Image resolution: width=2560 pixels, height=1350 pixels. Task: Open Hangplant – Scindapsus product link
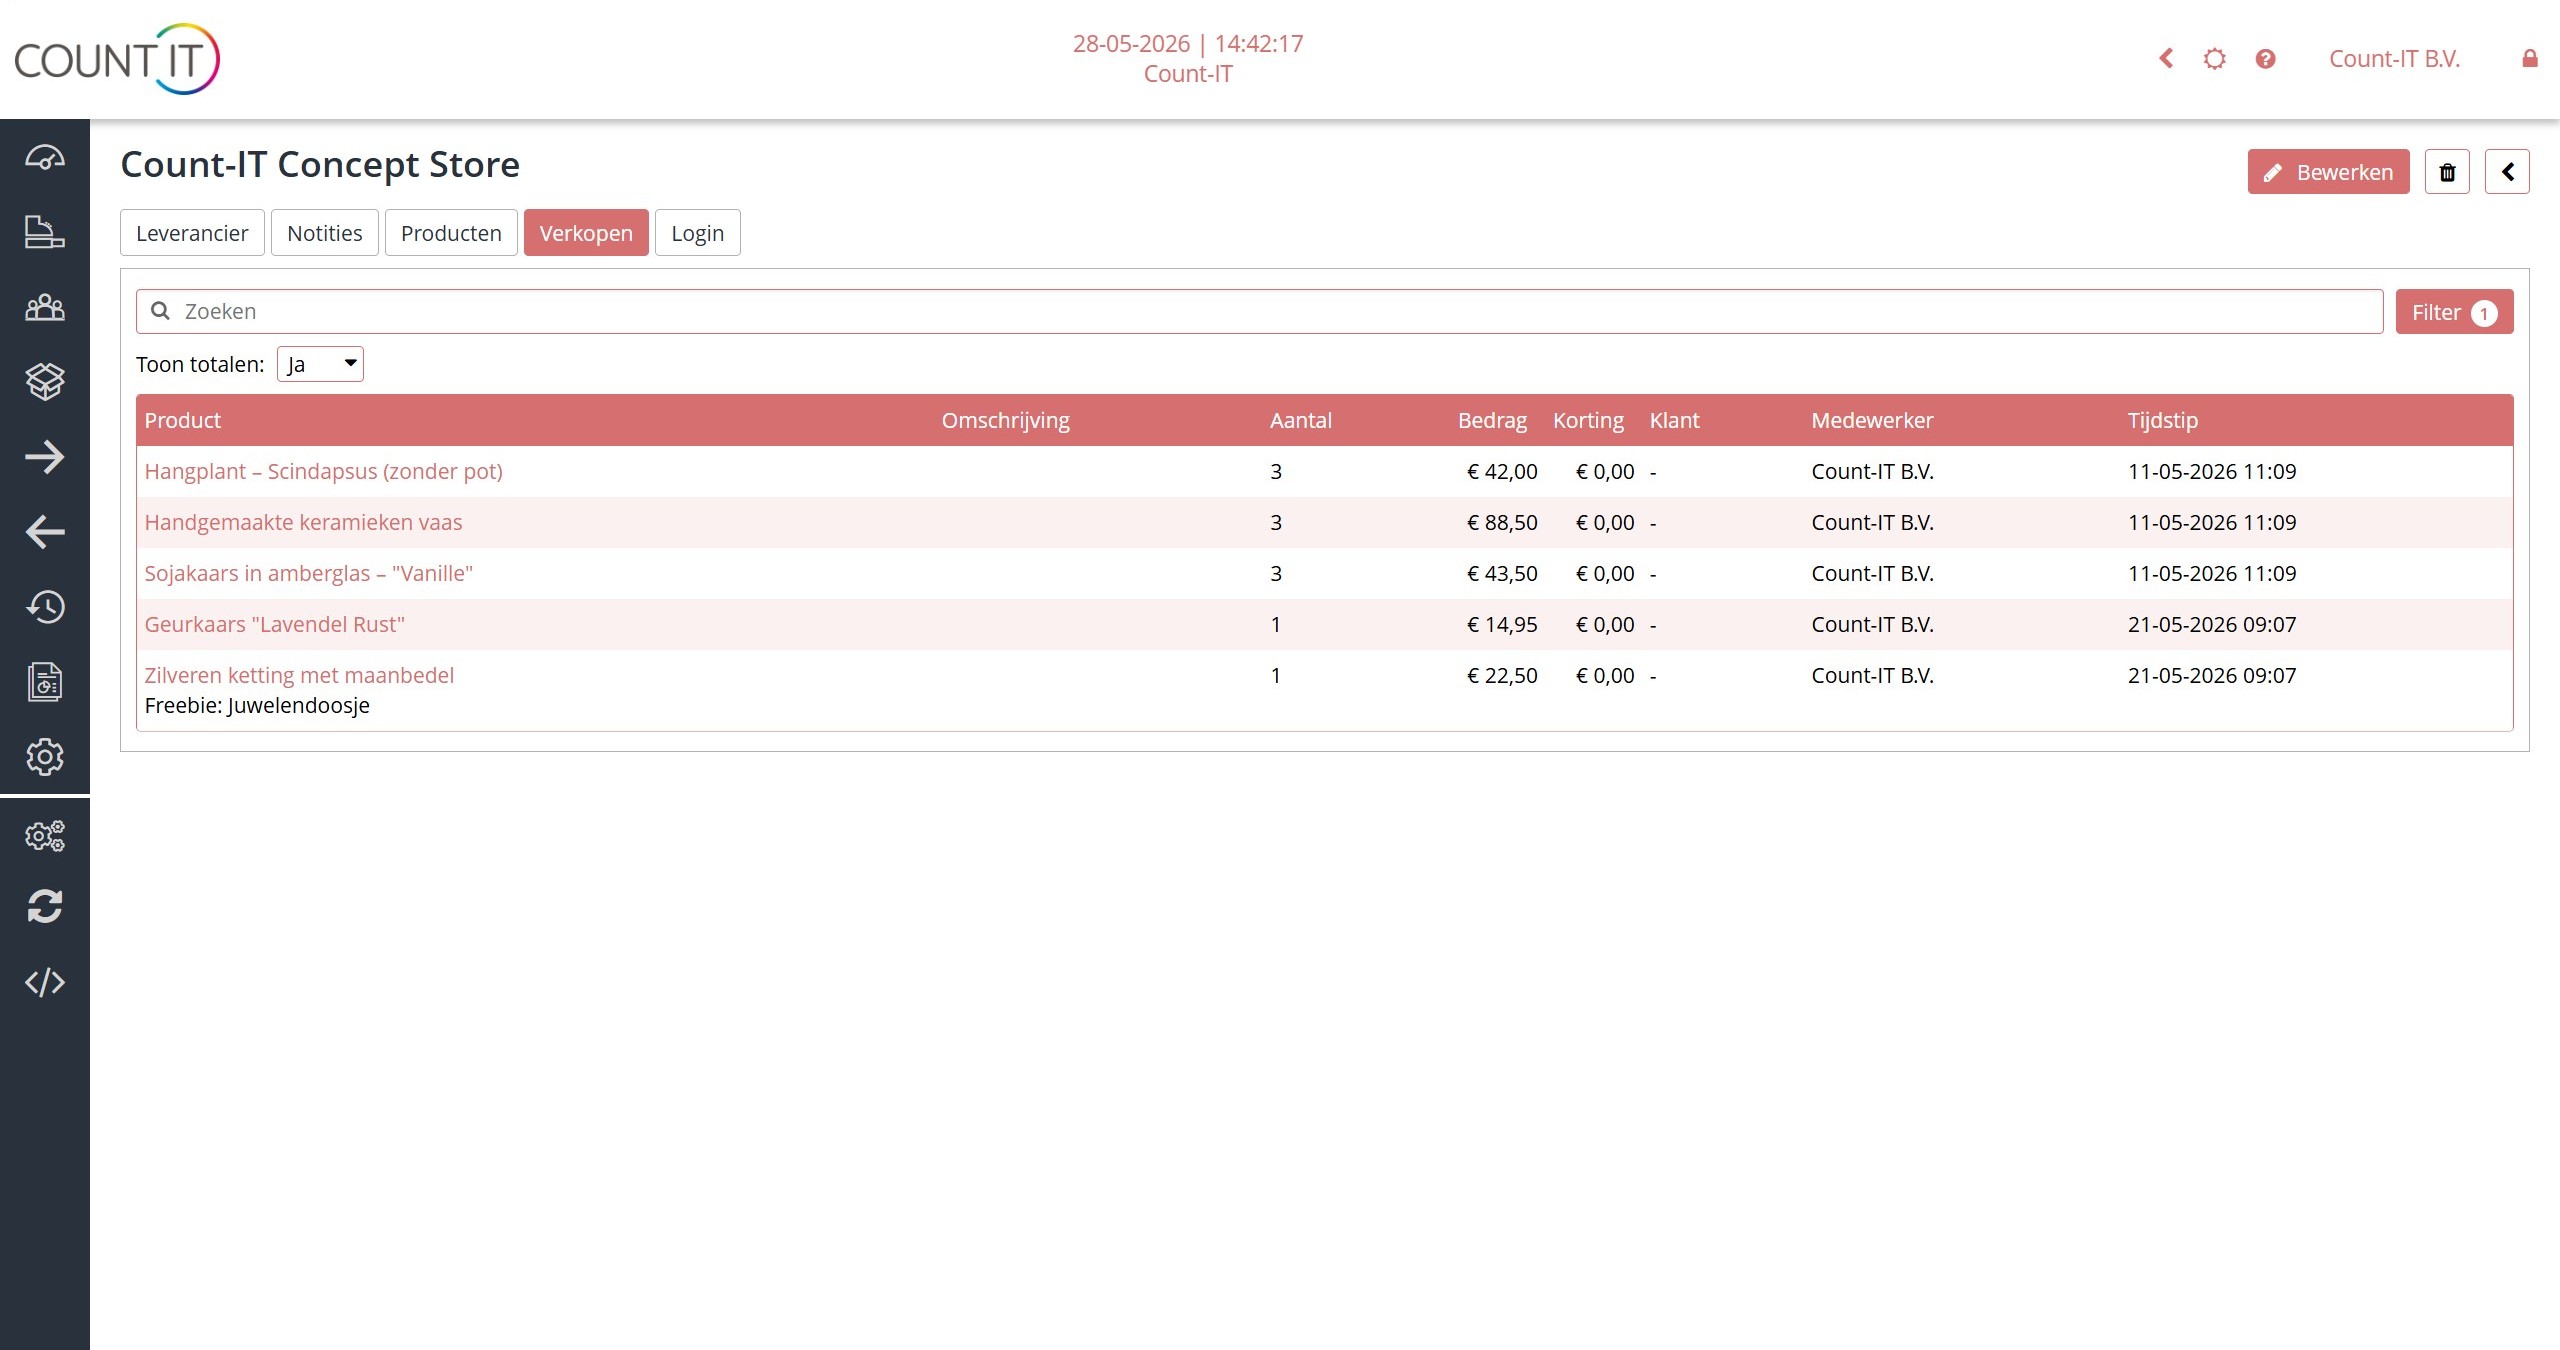(x=323, y=471)
